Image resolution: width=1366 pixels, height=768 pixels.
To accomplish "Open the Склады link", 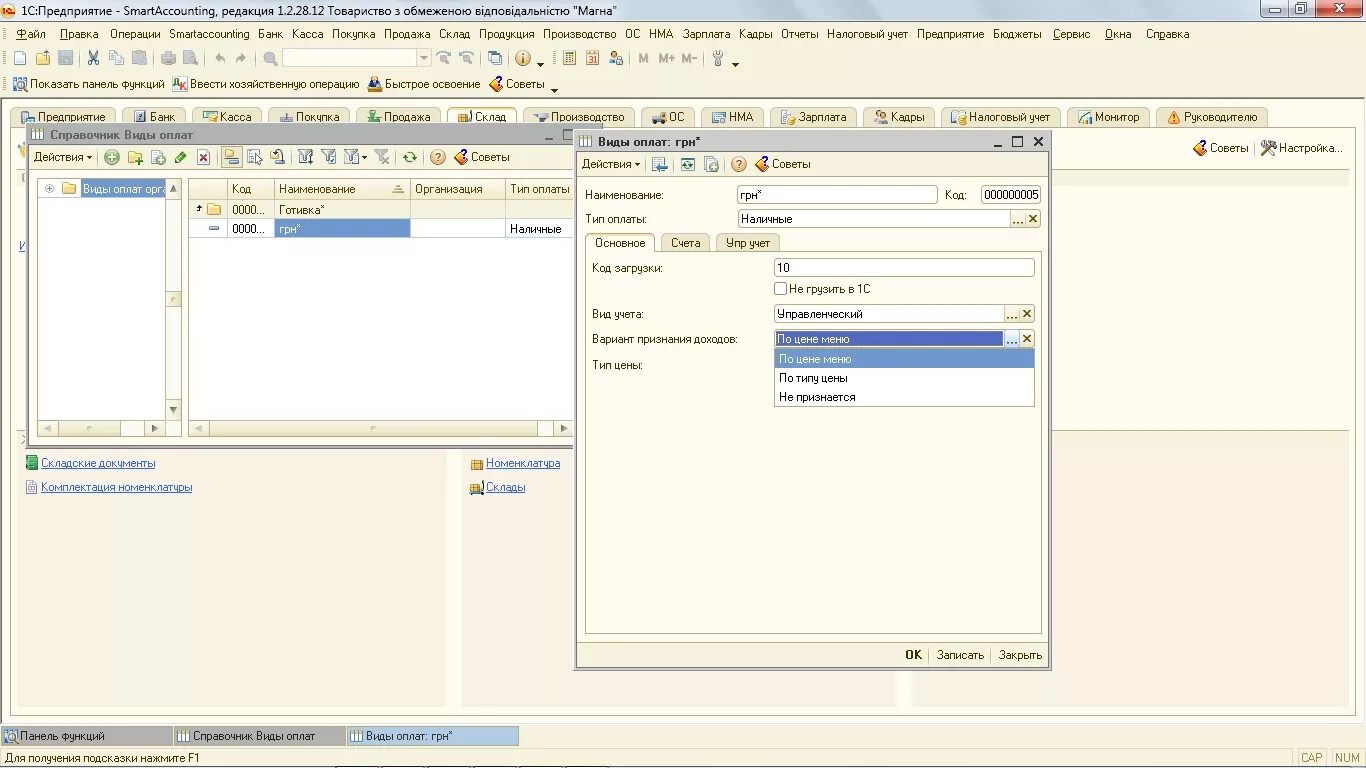I will coord(505,487).
